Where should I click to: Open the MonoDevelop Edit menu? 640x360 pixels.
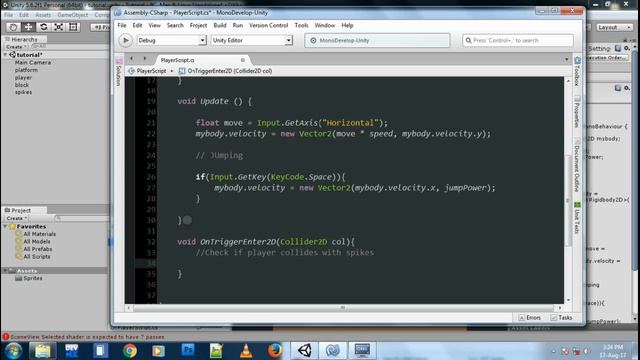137,25
